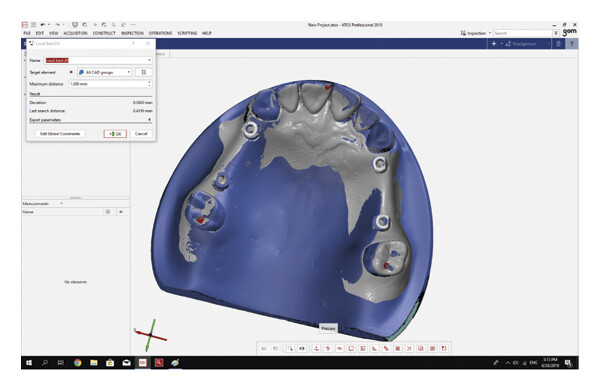This screenshot has width=600, height=391.
Task: Click the eye view icon in bottom toolbar
Action: tap(302, 349)
